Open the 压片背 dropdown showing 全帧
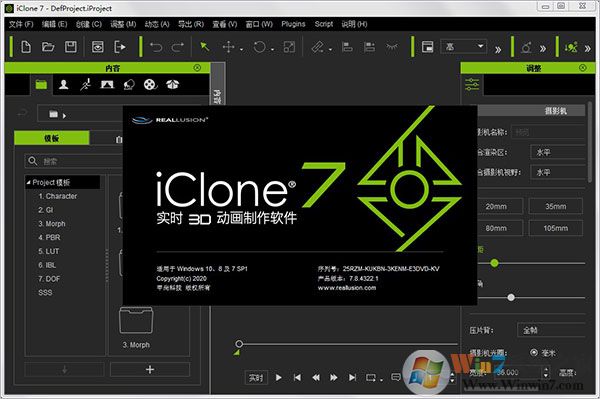600x399 pixels. pos(551,330)
